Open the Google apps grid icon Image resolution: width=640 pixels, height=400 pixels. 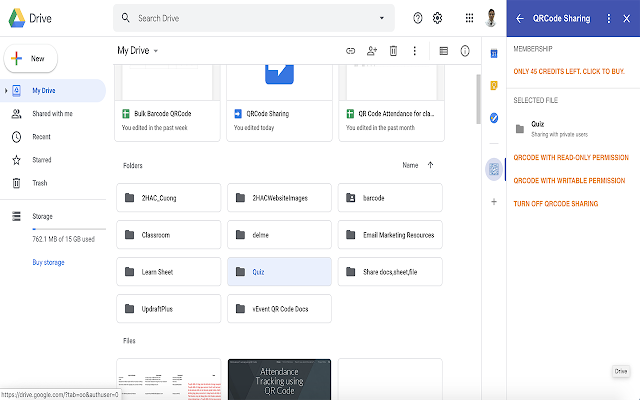469,18
